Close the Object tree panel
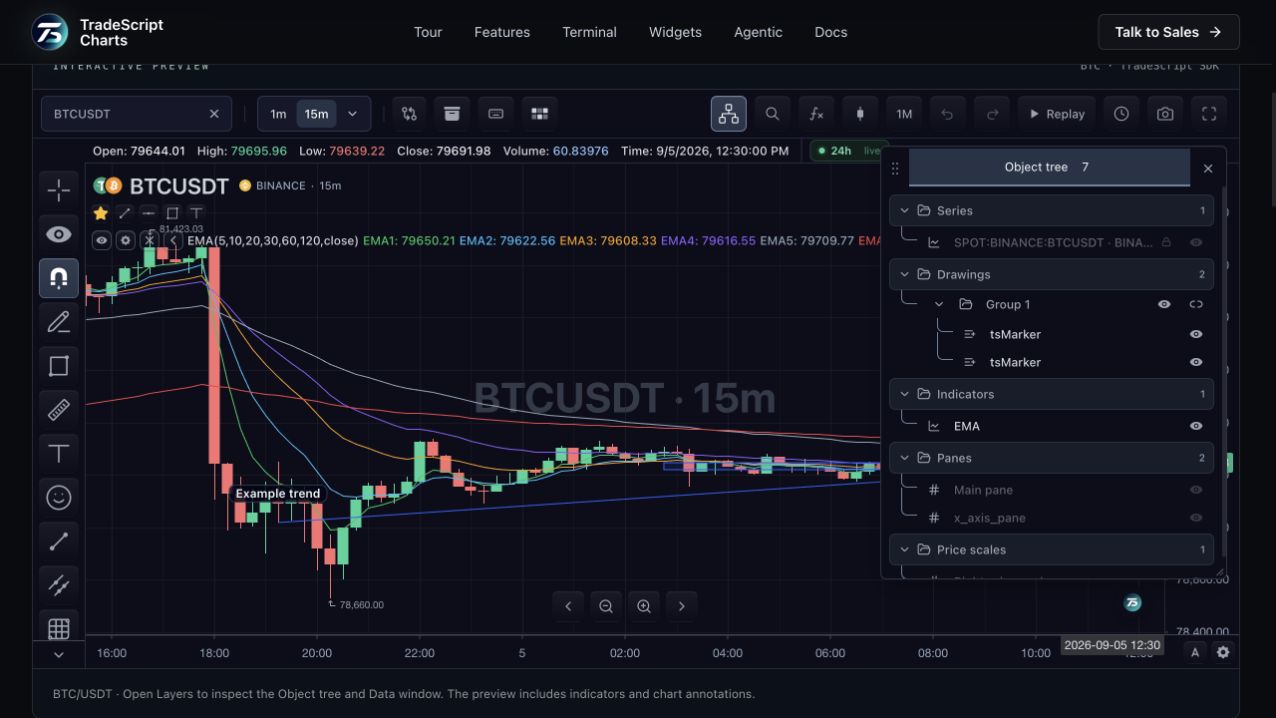1276x718 pixels. (x=1208, y=168)
